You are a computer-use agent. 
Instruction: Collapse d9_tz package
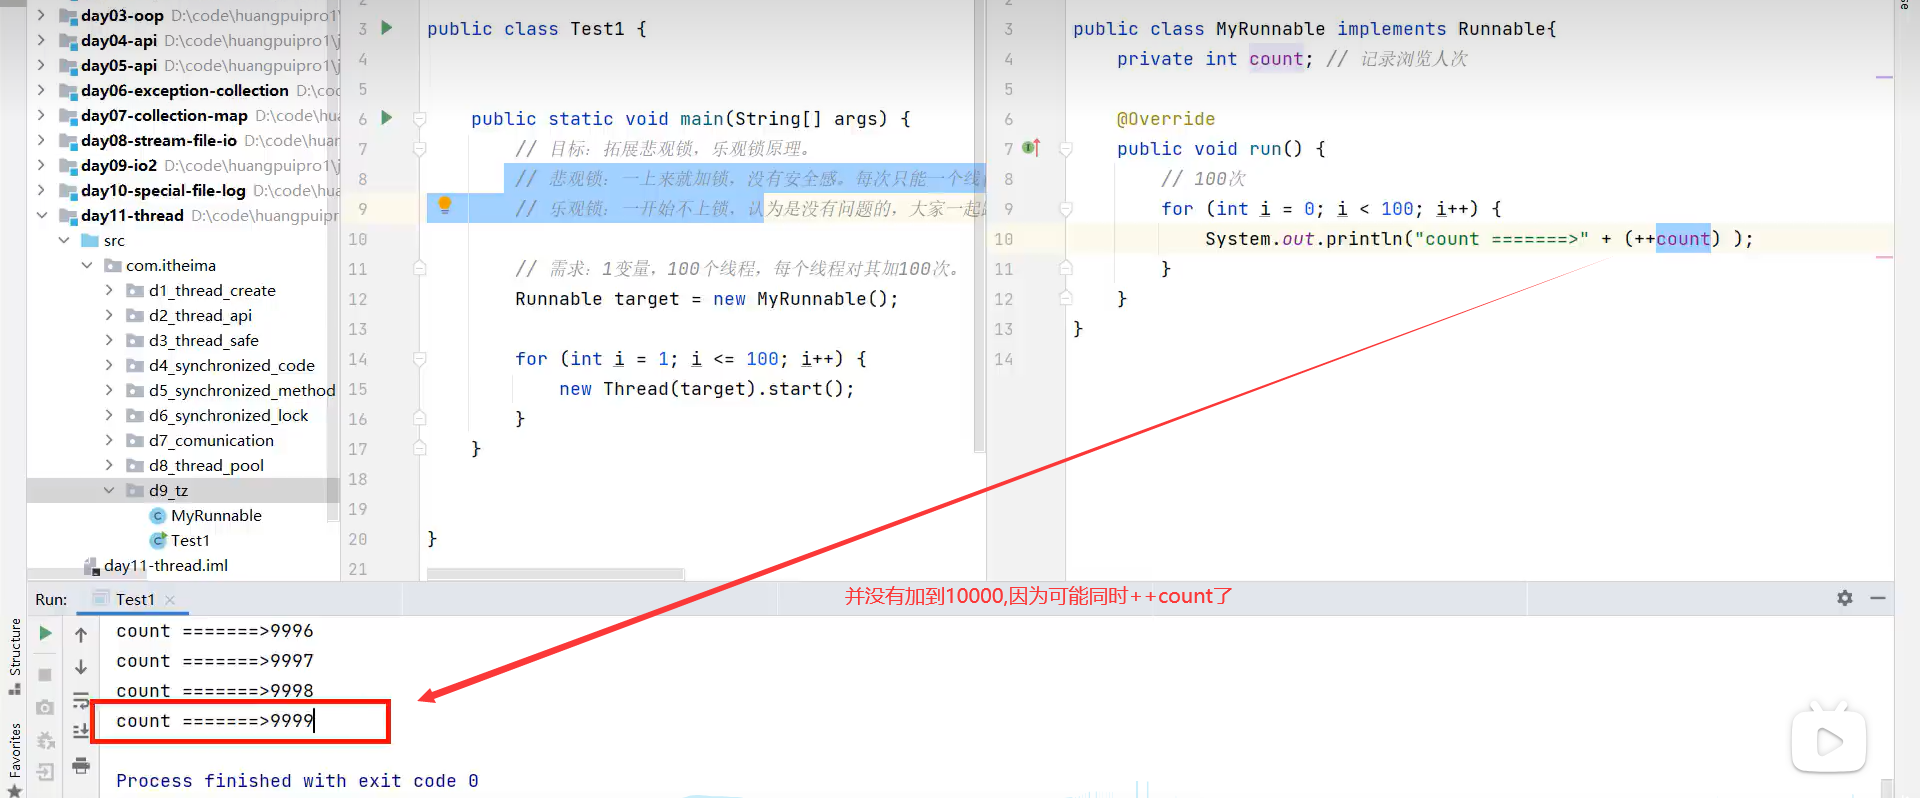click(x=109, y=490)
